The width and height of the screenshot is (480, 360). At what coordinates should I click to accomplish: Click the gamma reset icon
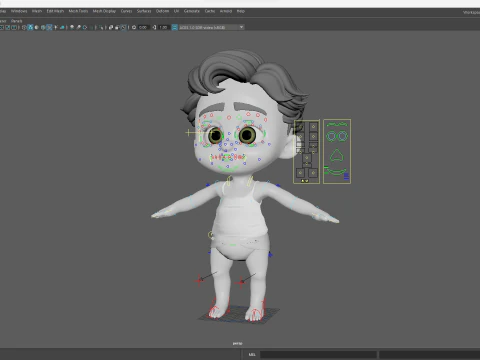(x=154, y=27)
